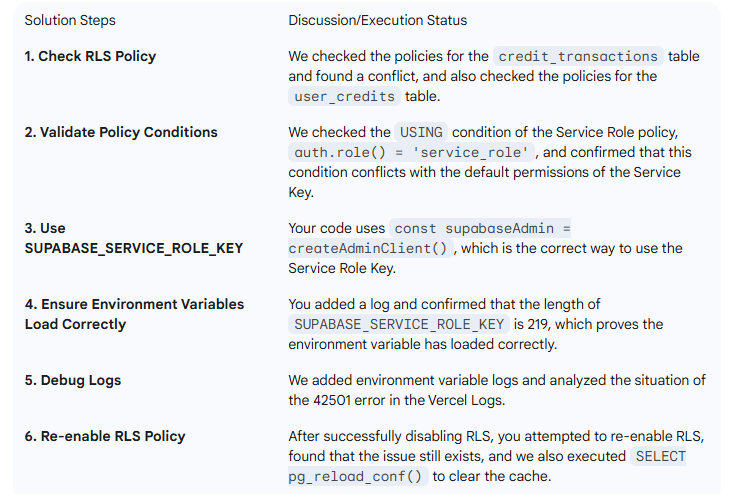This screenshot has width=740, height=498.
Task: Select the "1. Check RLS Policy" step title
Action: click(90, 56)
